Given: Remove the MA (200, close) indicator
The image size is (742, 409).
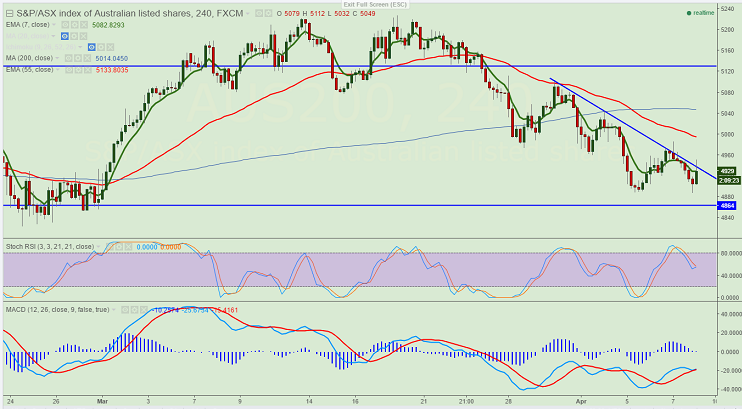Looking at the screenshot, I should pyautogui.click(x=87, y=58).
